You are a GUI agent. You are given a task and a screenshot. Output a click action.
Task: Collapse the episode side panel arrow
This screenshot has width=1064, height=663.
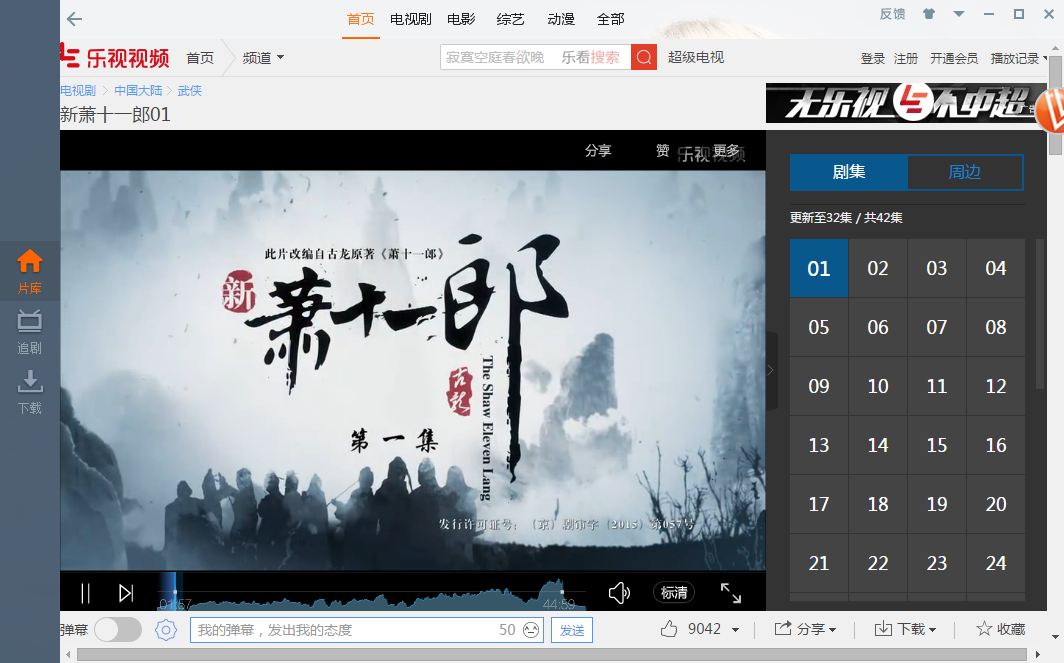click(x=771, y=370)
